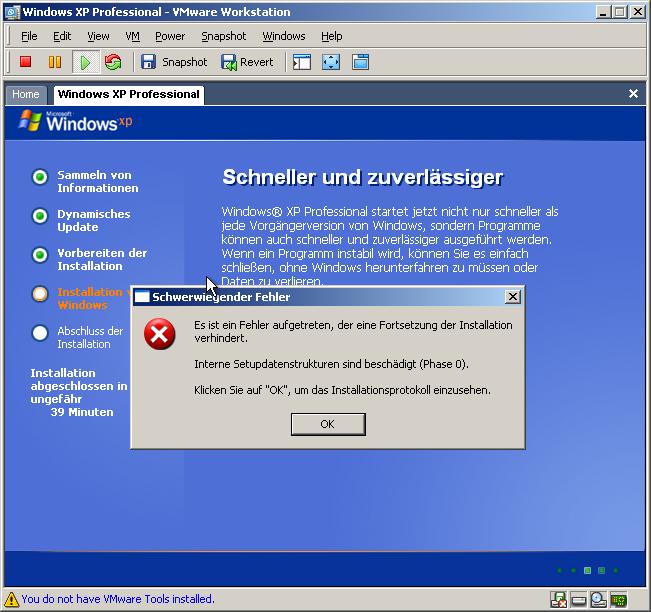This screenshot has width=651, height=612.
Task: Minimize the VMware Workstation window
Action: point(603,12)
